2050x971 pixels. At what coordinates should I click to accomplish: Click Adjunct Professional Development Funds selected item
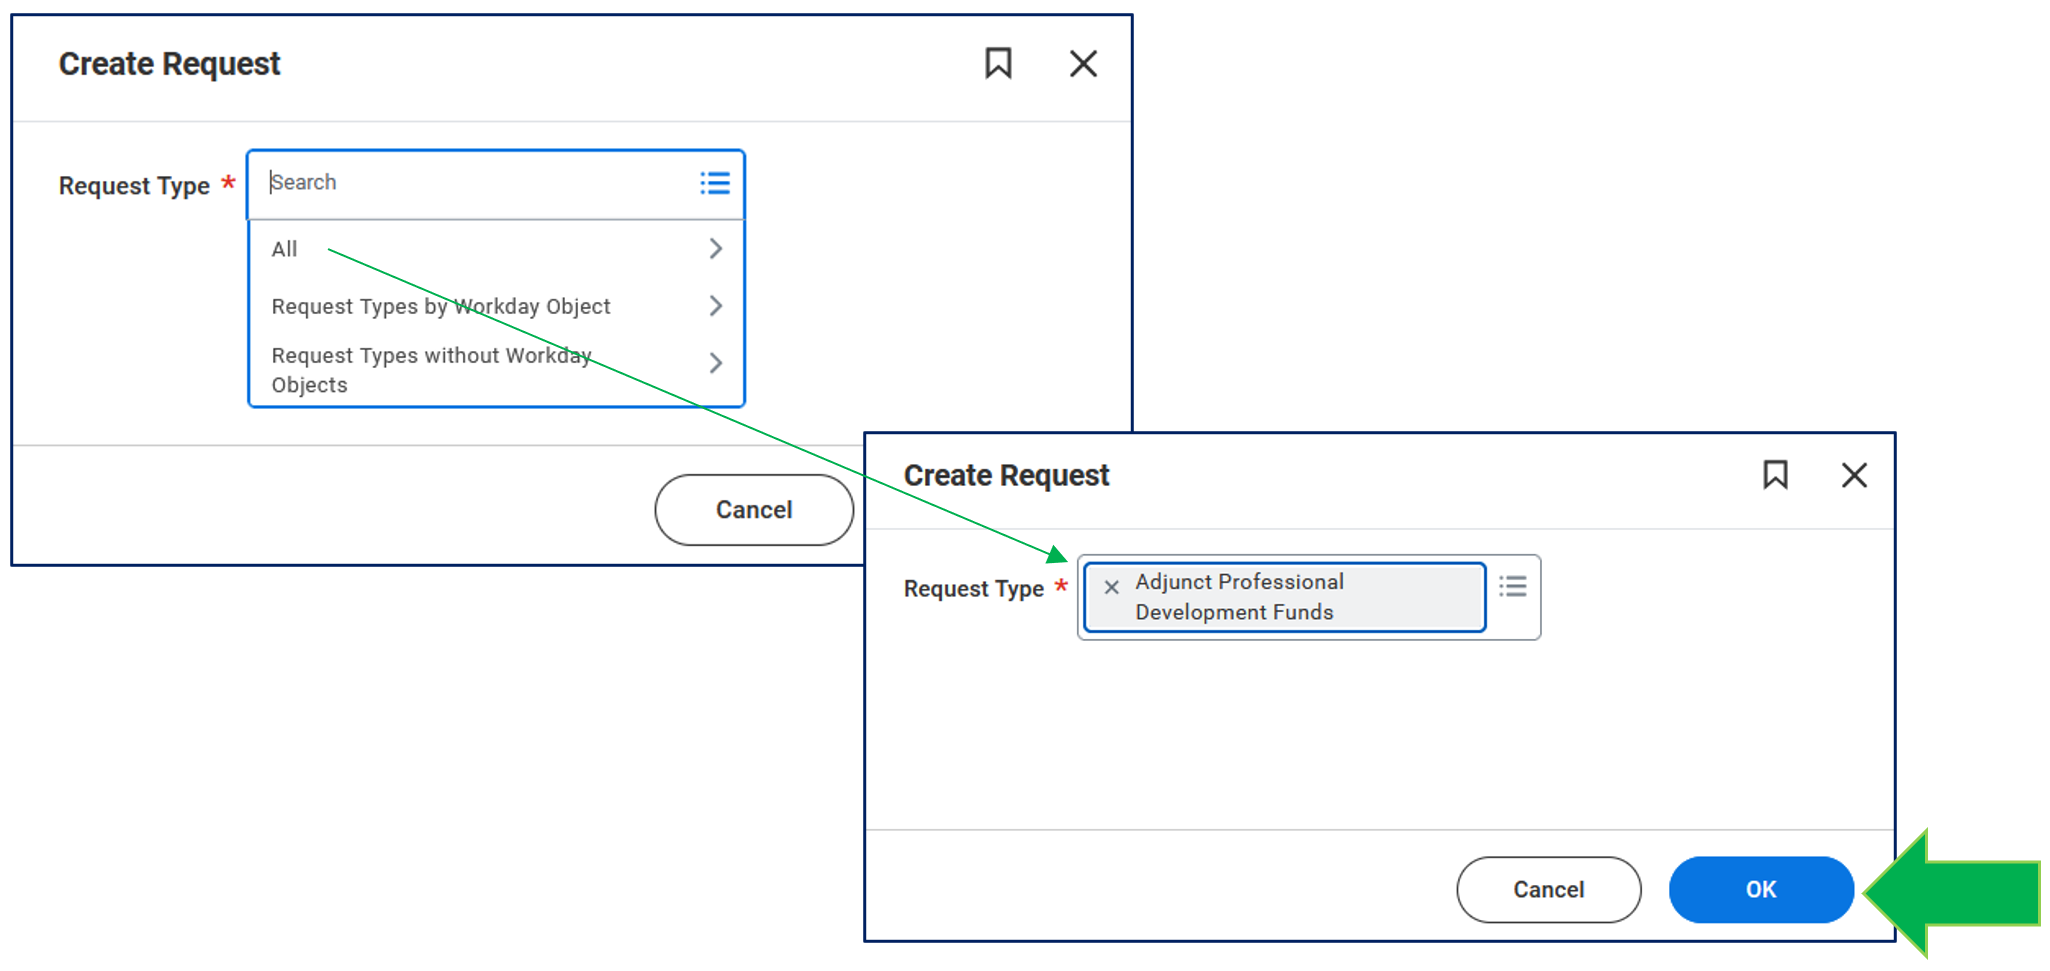(1285, 597)
